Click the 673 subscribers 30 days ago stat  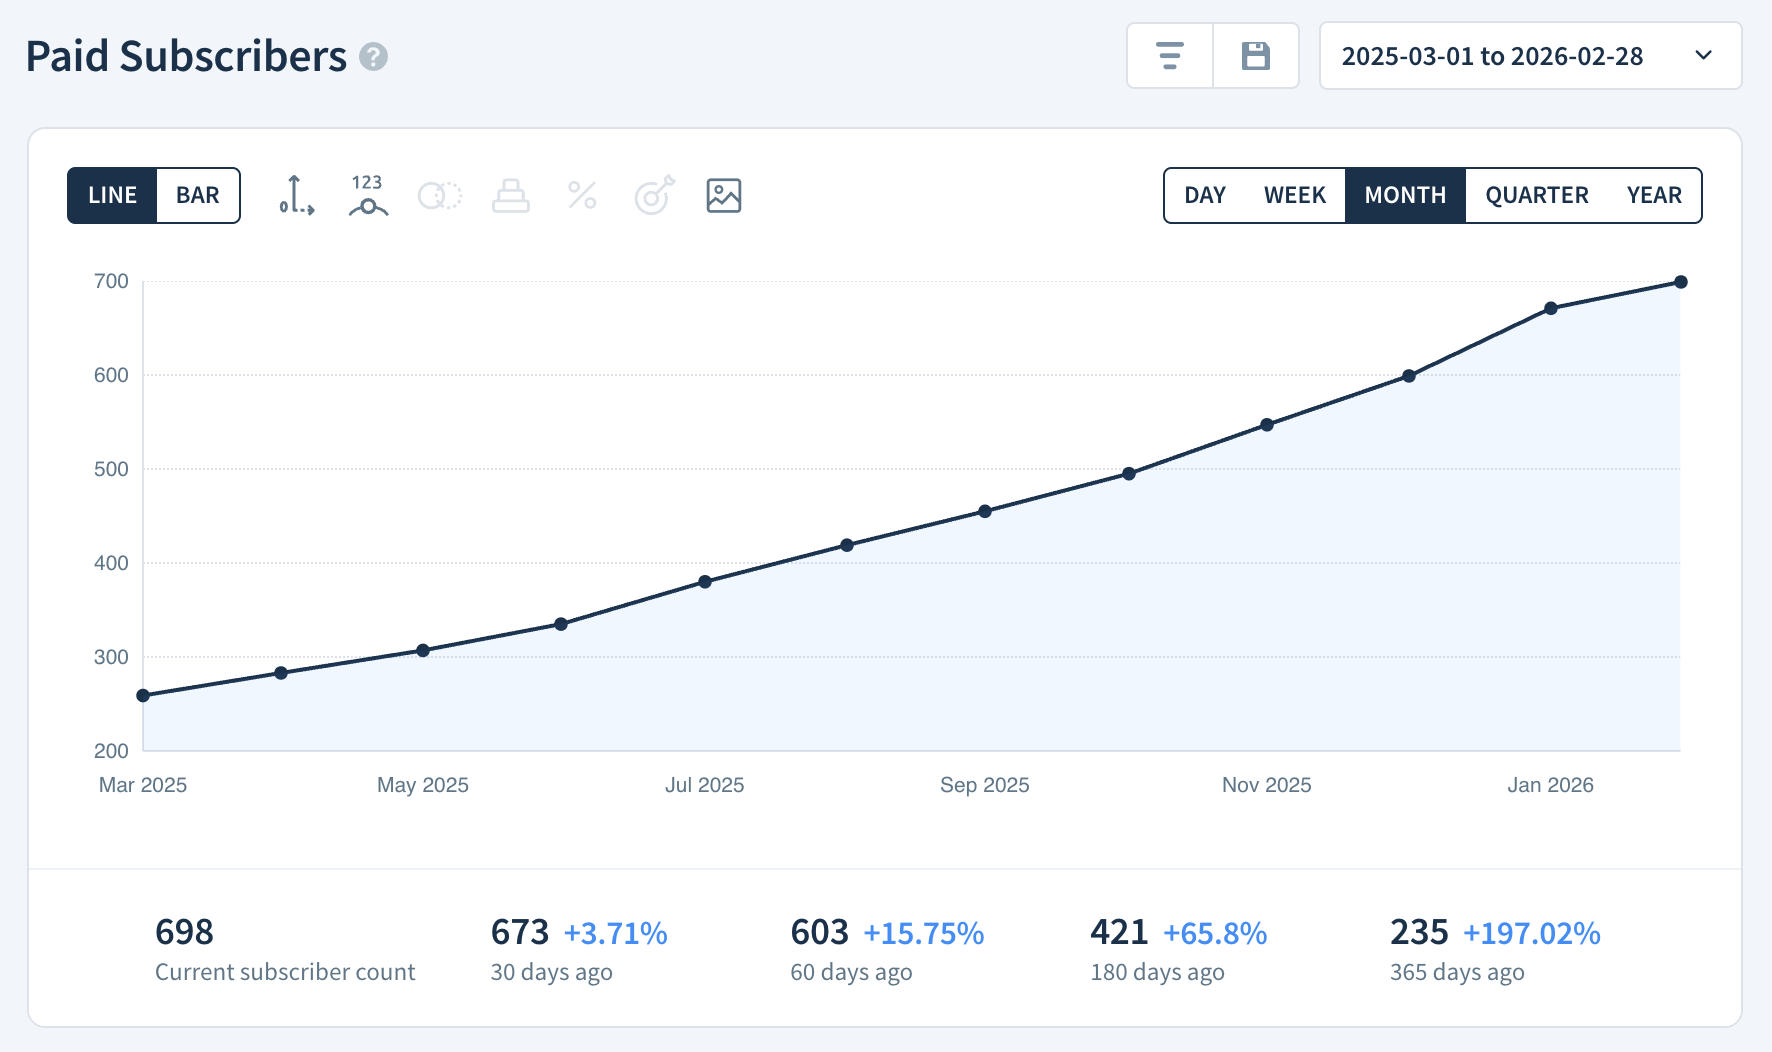point(518,932)
